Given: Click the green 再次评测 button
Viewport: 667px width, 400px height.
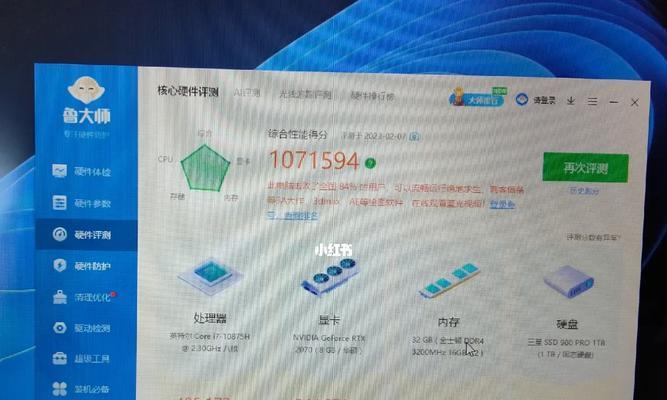Looking at the screenshot, I should point(585,168).
